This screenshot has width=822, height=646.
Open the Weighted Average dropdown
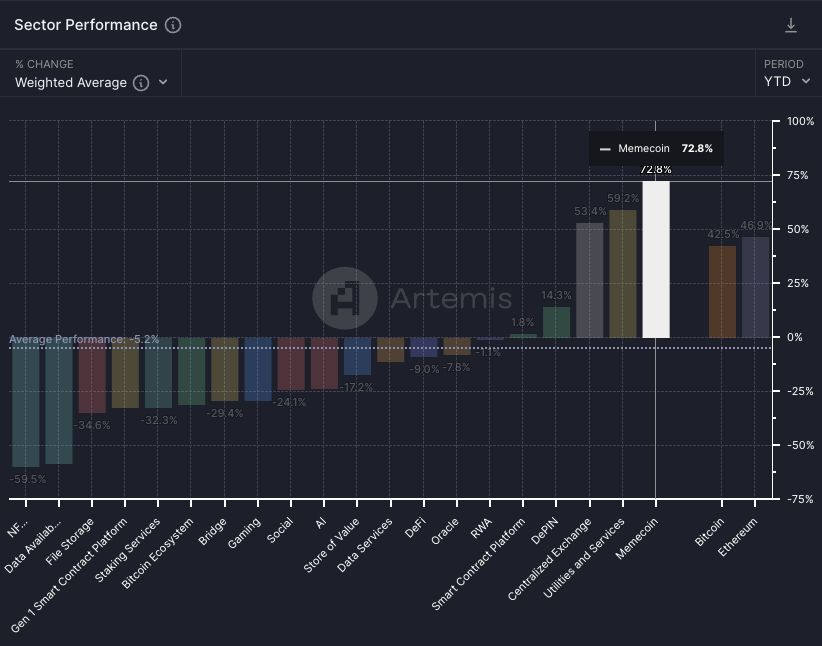click(x=91, y=83)
